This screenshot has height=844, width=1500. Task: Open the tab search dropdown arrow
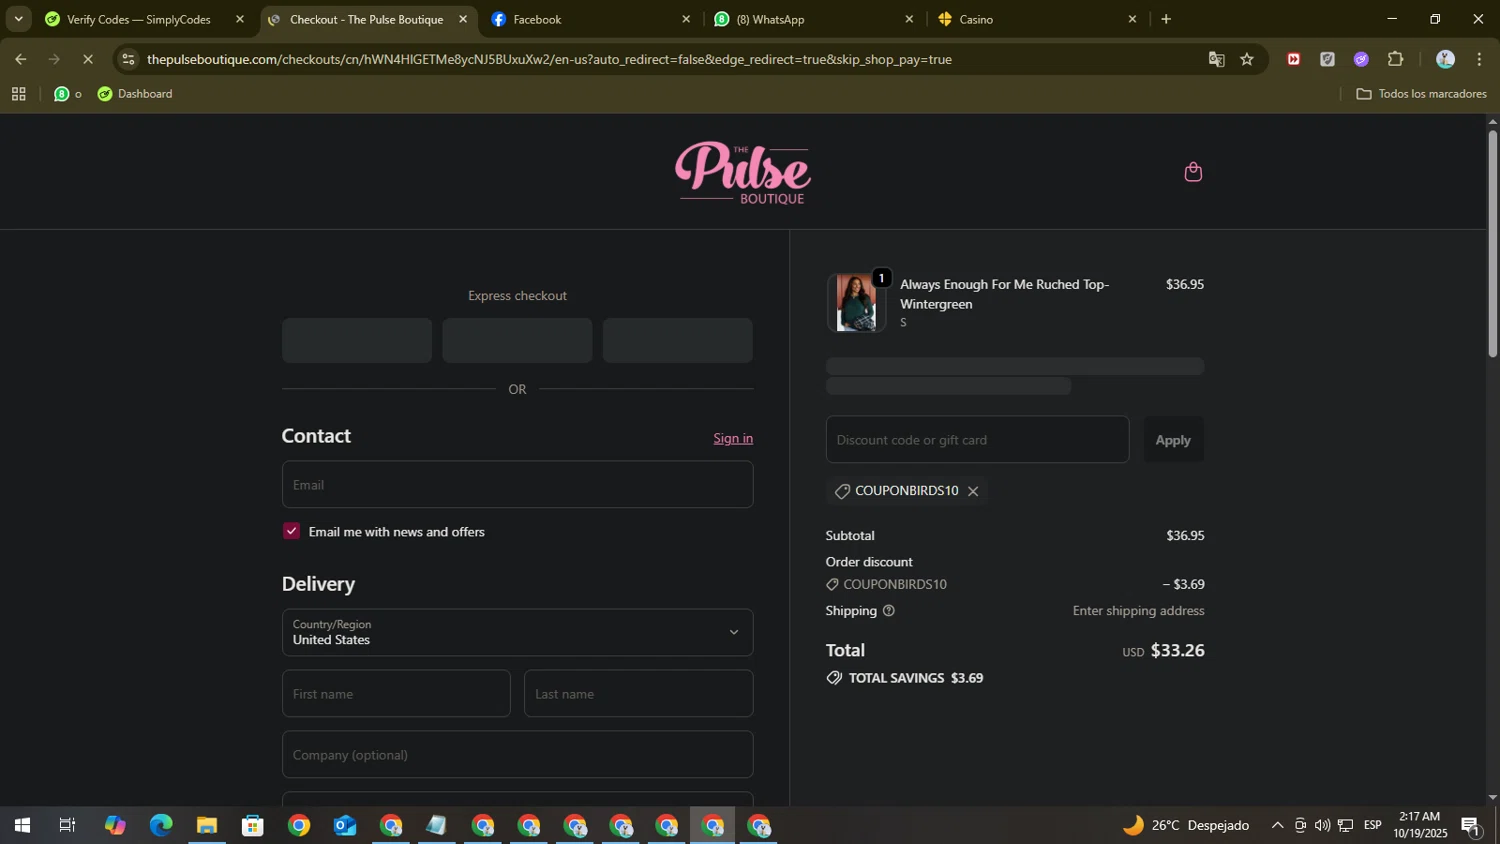click(18, 19)
